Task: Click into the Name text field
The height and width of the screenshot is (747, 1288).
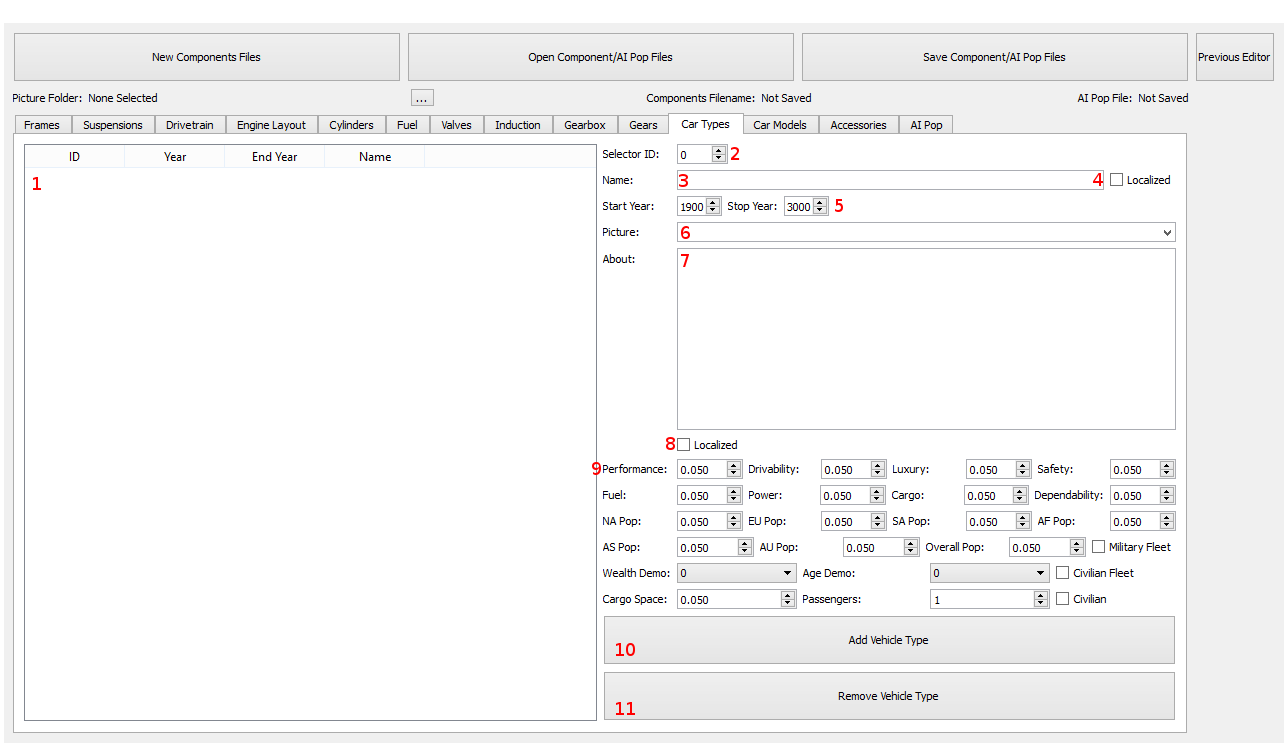Action: pos(890,180)
